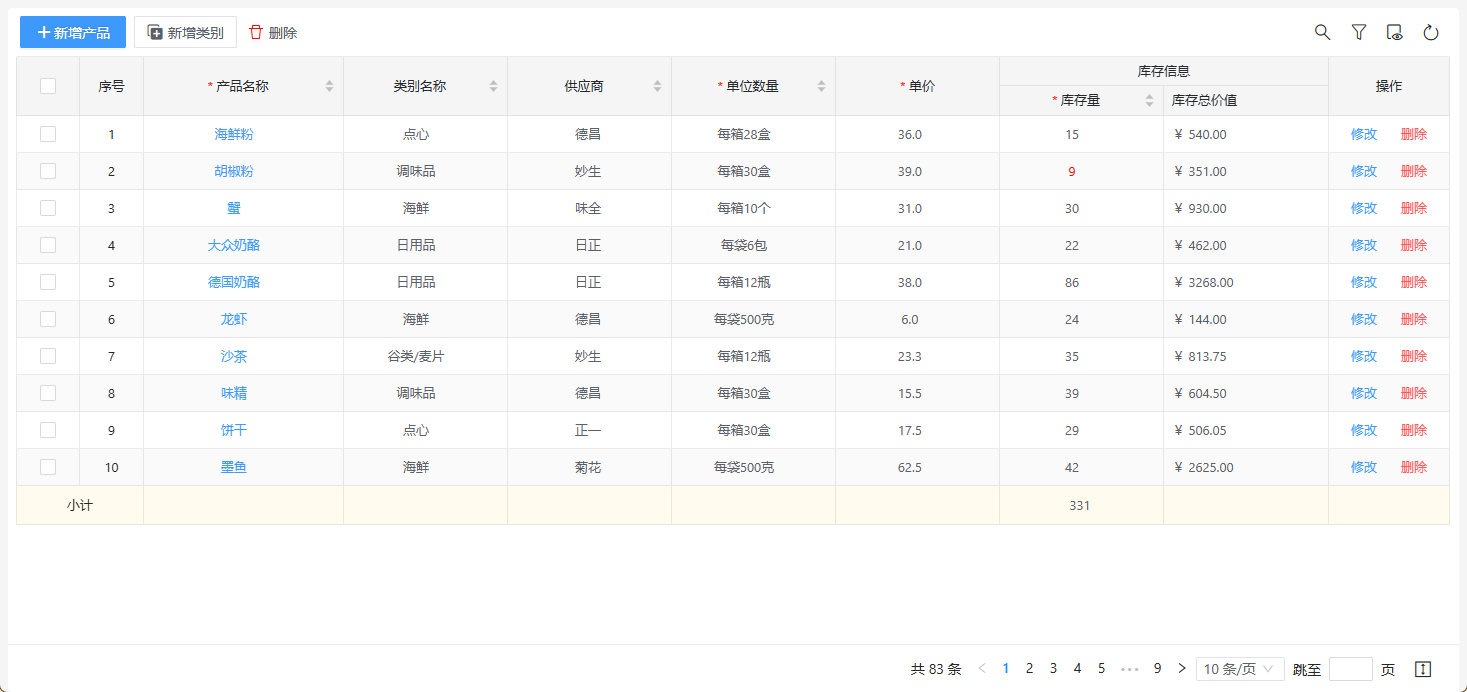This screenshot has height=692, width=1467.
Task: Click the 跳至 page number input field
Action: (1350, 669)
